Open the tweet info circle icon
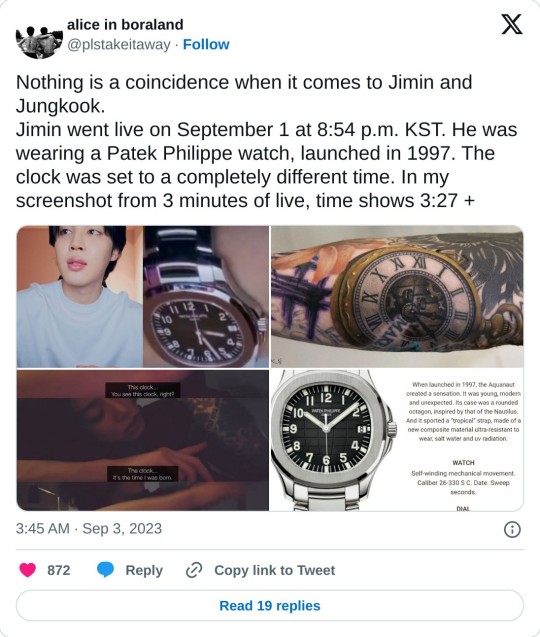Viewport: 540px width, 637px height. (x=512, y=529)
